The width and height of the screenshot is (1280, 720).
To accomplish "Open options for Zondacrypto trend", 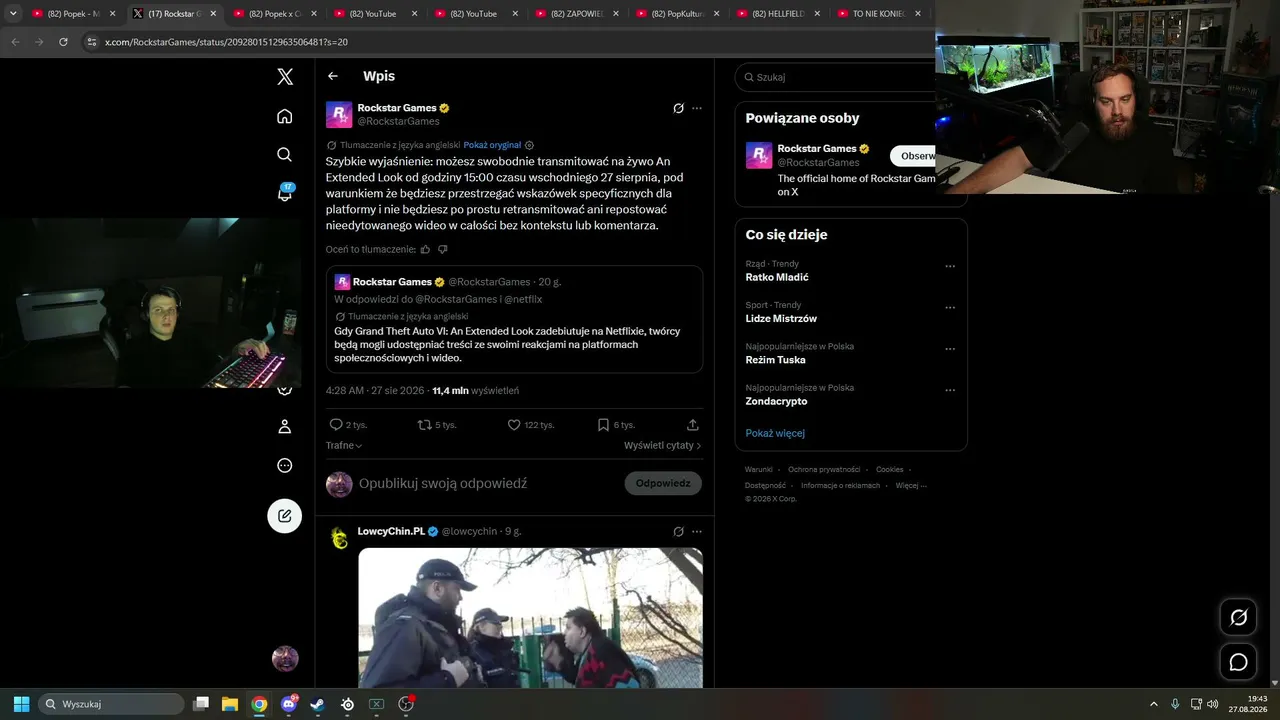I will click(x=950, y=390).
